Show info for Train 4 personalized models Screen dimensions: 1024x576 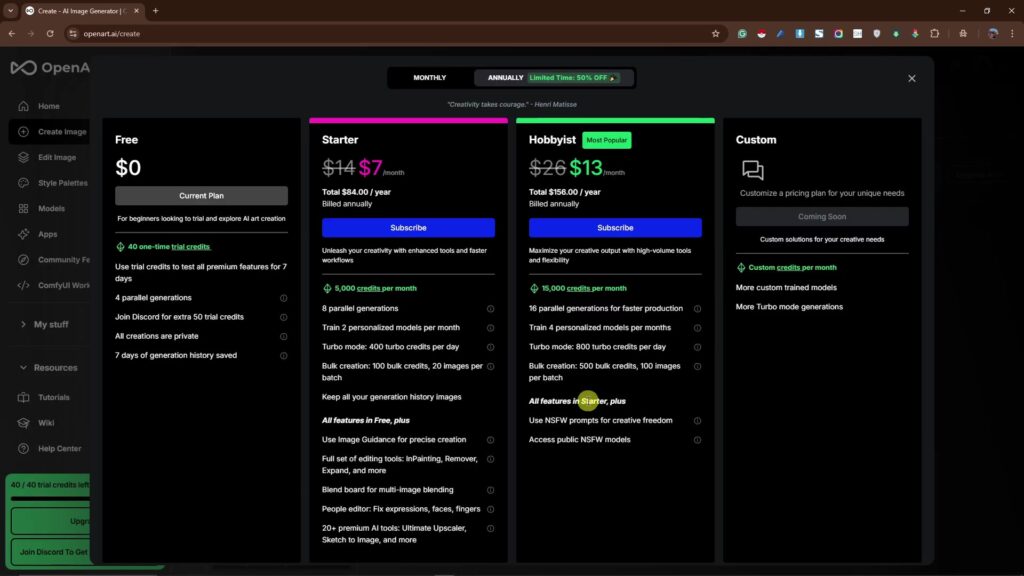click(697, 328)
